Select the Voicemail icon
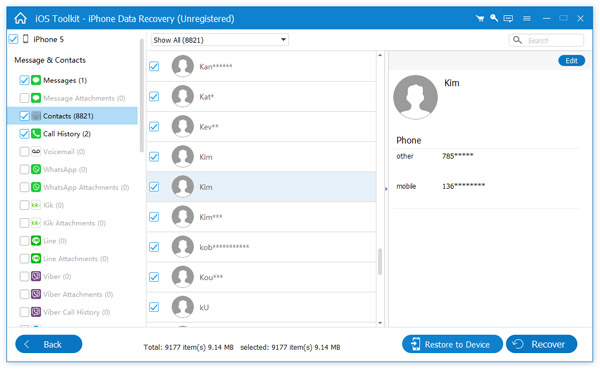This screenshot has width=600, height=369. pyautogui.click(x=36, y=152)
